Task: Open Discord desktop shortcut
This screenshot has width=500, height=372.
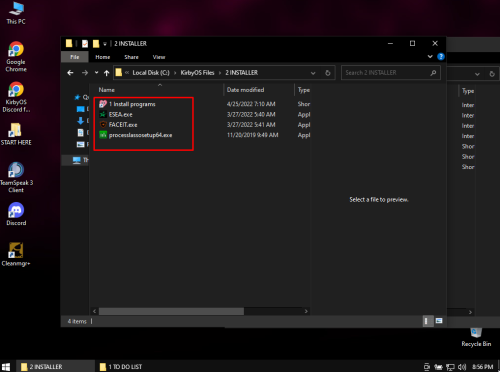Action: (16, 214)
